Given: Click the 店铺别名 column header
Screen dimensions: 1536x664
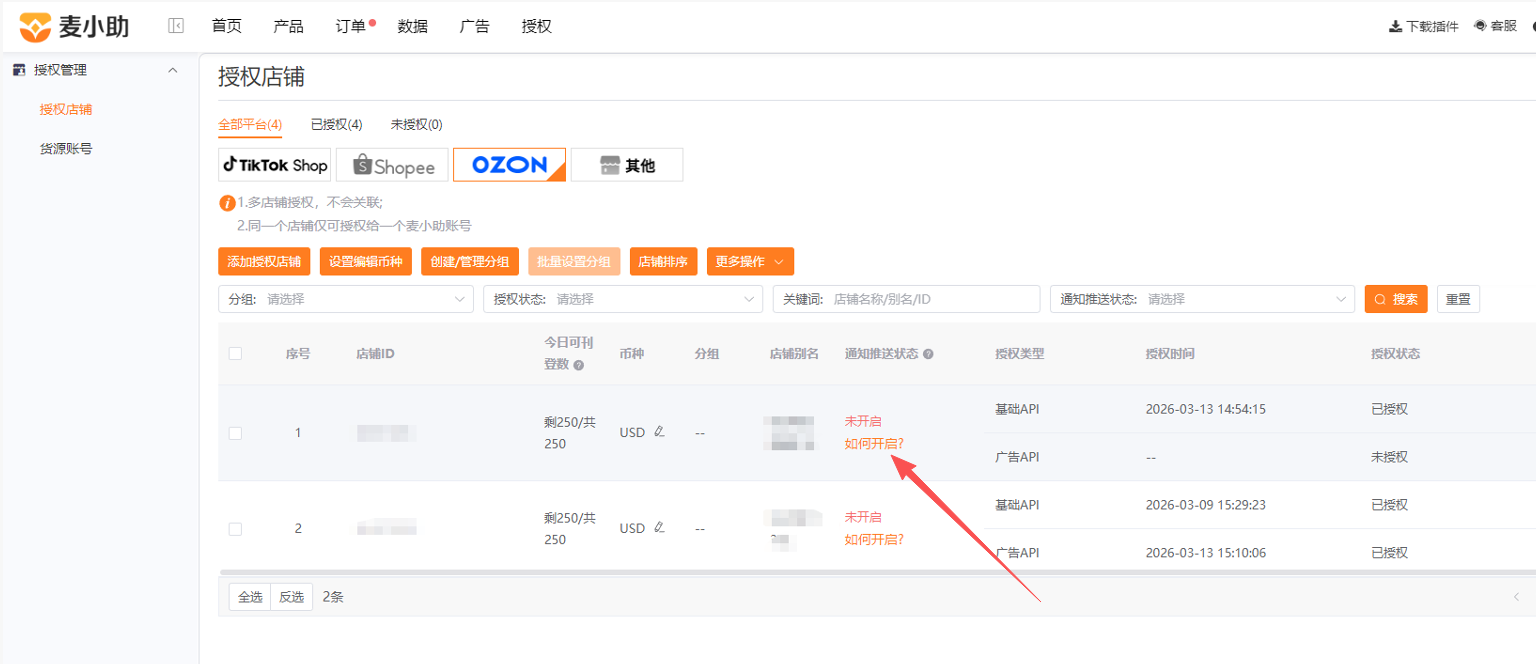Looking at the screenshot, I should click(x=794, y=354).
